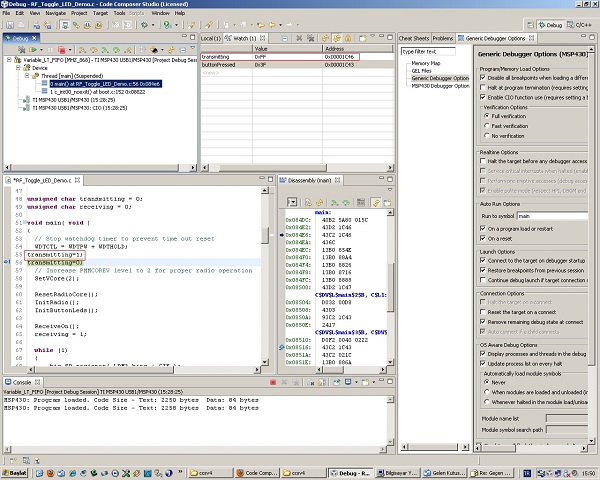Close the RF_Toggle_LED_Demo.c editor tab
Image resolution: width=600 pixels, height=480 pixels.
76,180
